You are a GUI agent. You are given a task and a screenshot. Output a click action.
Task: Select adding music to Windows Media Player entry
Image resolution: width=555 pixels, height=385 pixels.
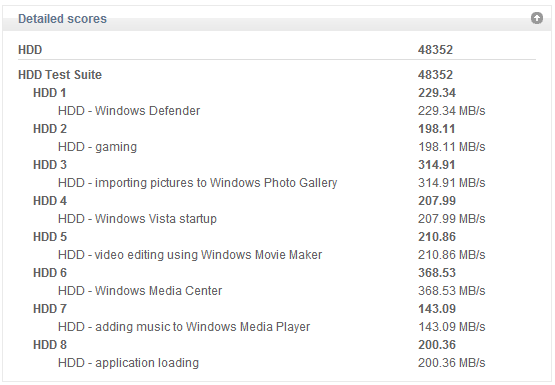click(x=184, y=327)
